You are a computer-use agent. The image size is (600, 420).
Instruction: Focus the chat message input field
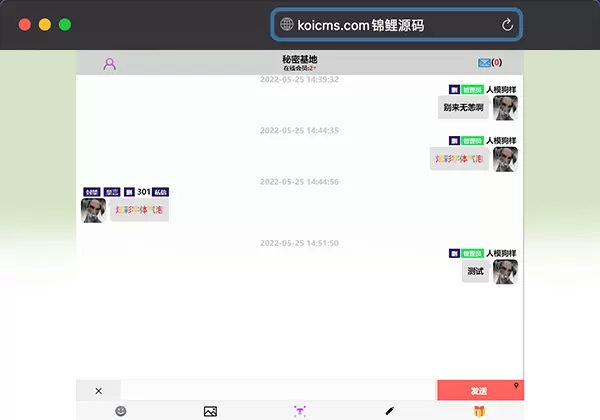point(279,391)
